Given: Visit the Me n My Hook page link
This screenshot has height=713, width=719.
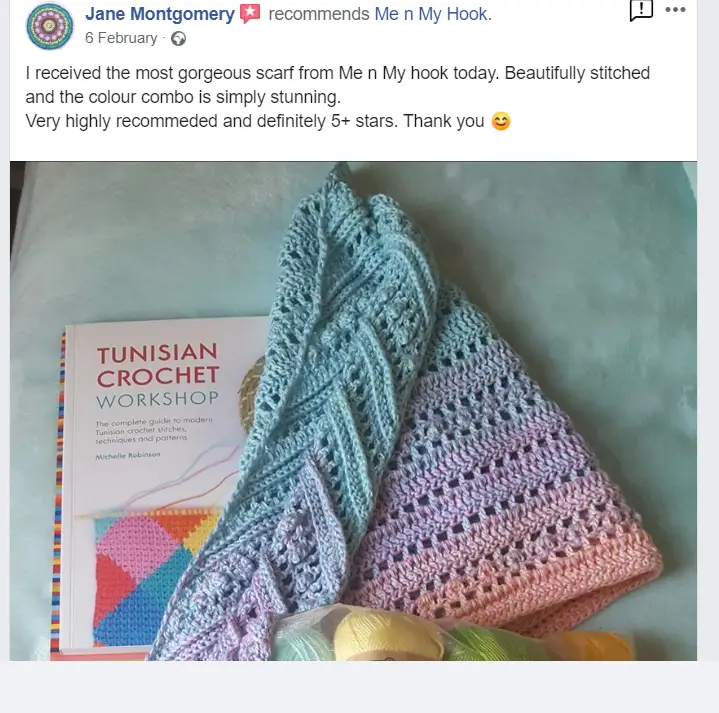Looking at the screenshot, I should click(433, 14).
